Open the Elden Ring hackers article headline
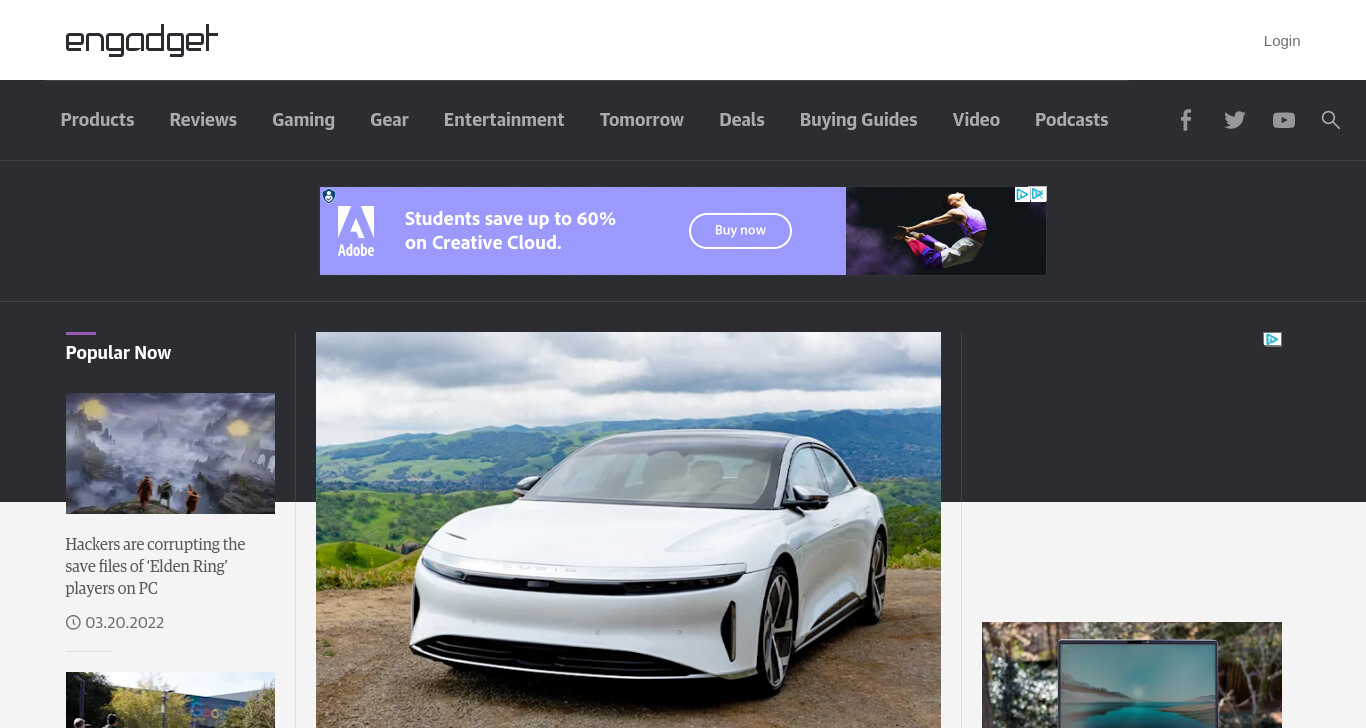Screen dimensions: 1366x728 click(155, 566)
